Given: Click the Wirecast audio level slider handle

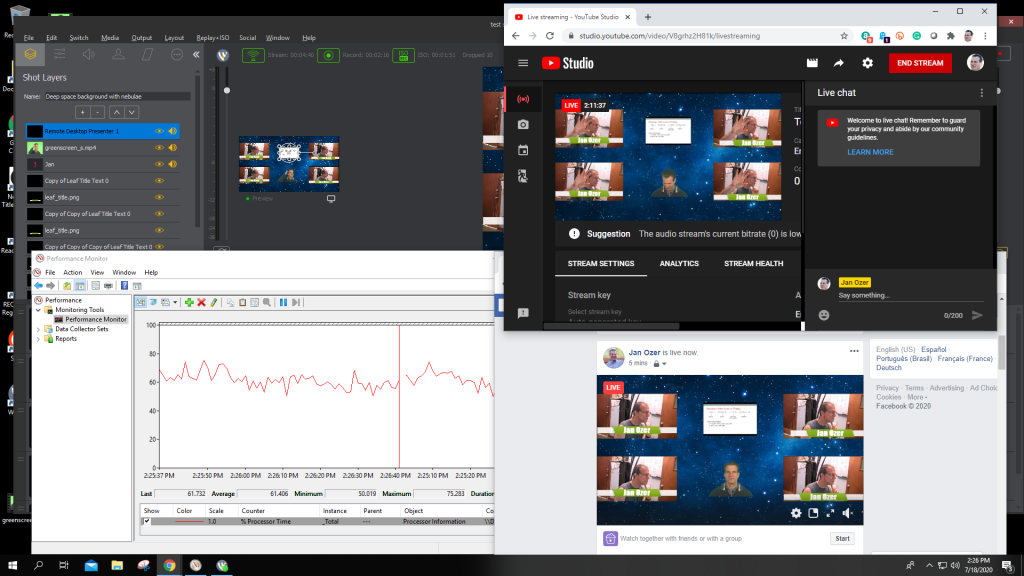Looking at the screenshot, I should (x=227, y=91).
